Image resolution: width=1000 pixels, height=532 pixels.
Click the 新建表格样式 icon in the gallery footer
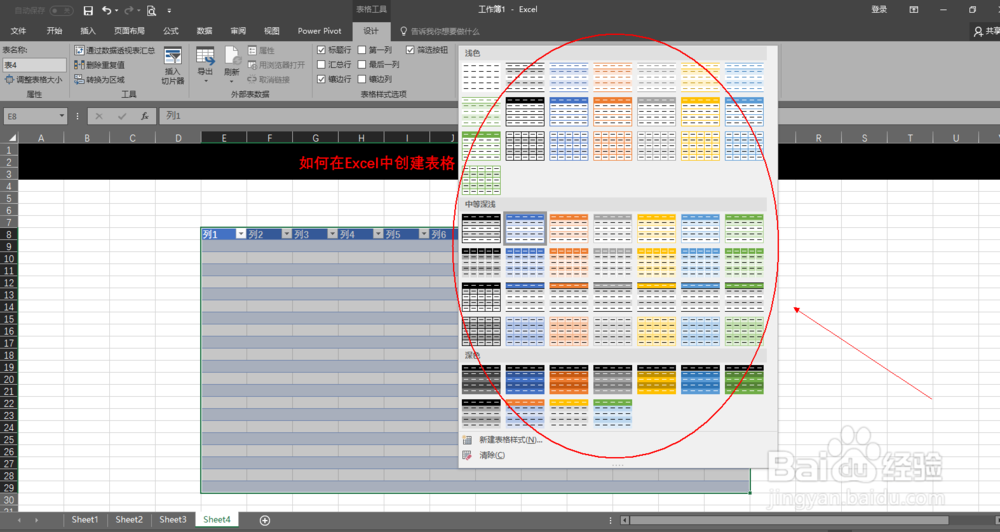467,440
